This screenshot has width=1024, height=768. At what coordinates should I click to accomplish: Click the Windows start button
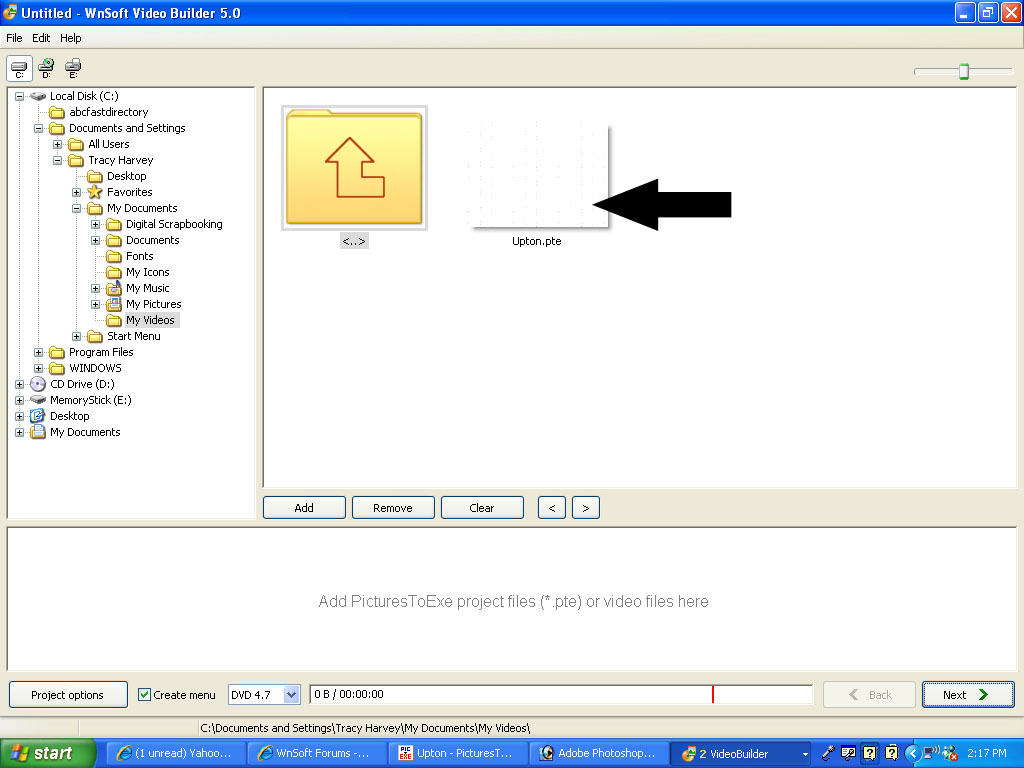48,753
